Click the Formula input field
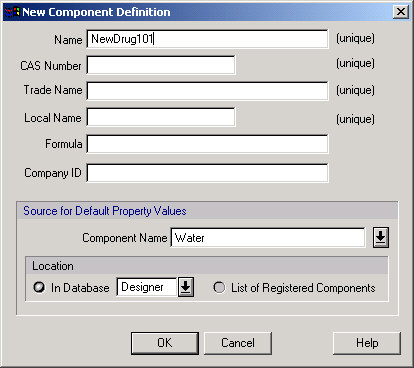 point(207,144)
